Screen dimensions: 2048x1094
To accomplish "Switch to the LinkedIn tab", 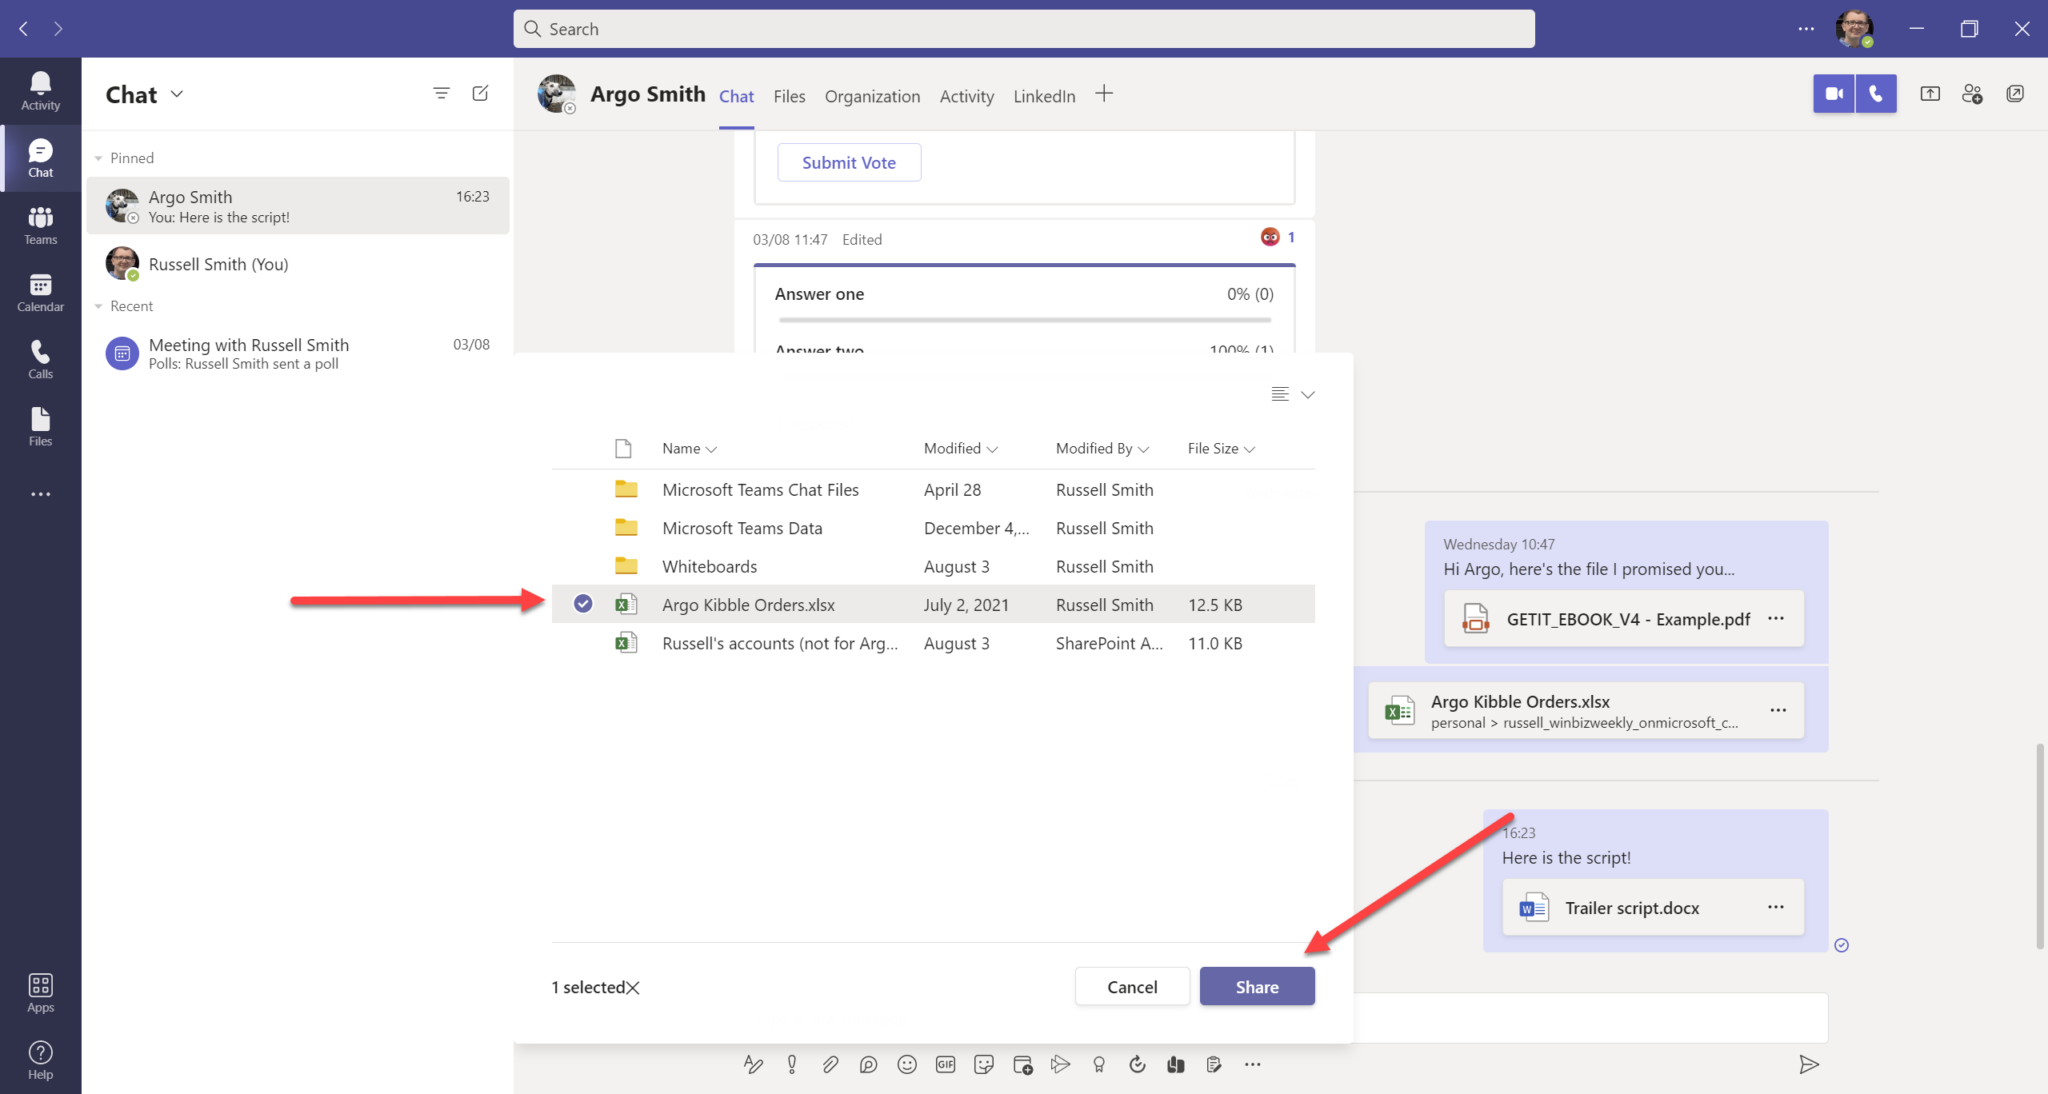I will coord(1044,96).
